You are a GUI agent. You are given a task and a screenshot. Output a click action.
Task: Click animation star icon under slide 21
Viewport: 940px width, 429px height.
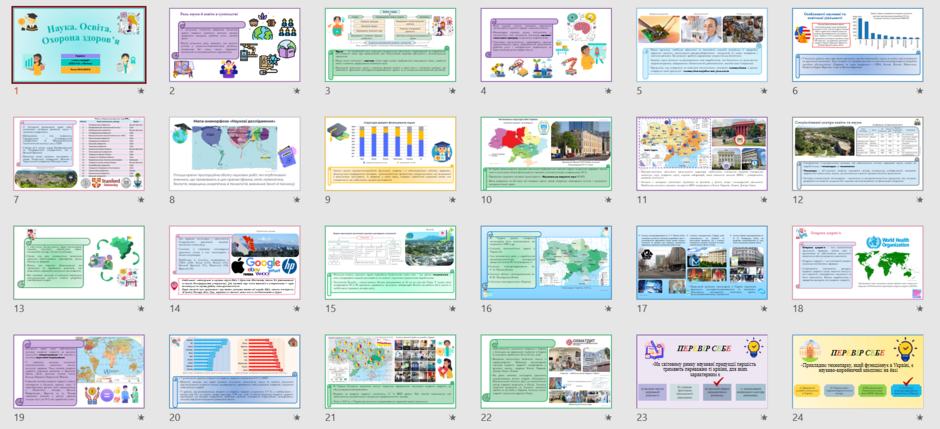pyautogui.click(x=453, y=418)
